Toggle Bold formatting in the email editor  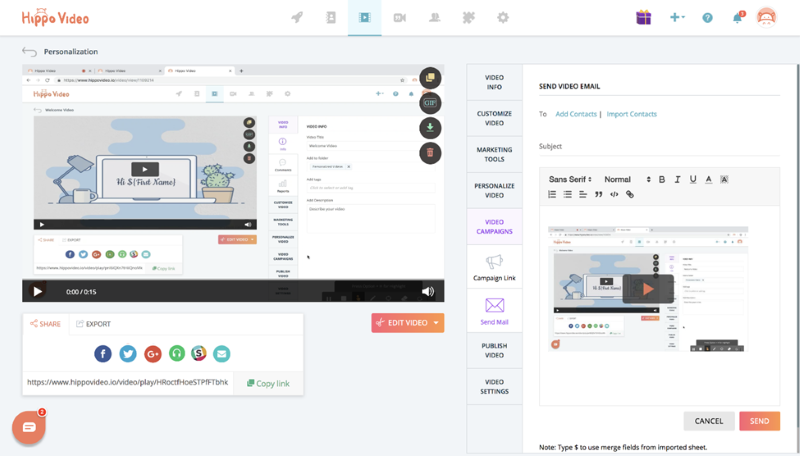(662, 180)
